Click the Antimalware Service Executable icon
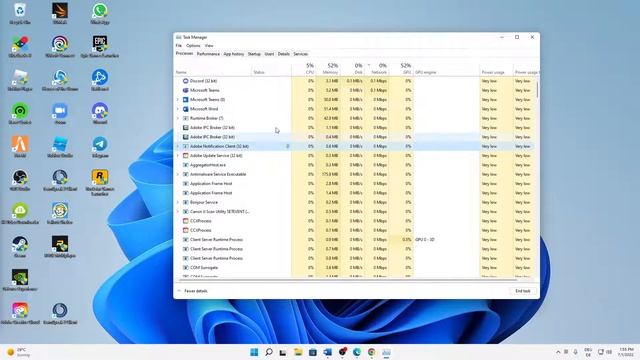 (x=185, y=174)
